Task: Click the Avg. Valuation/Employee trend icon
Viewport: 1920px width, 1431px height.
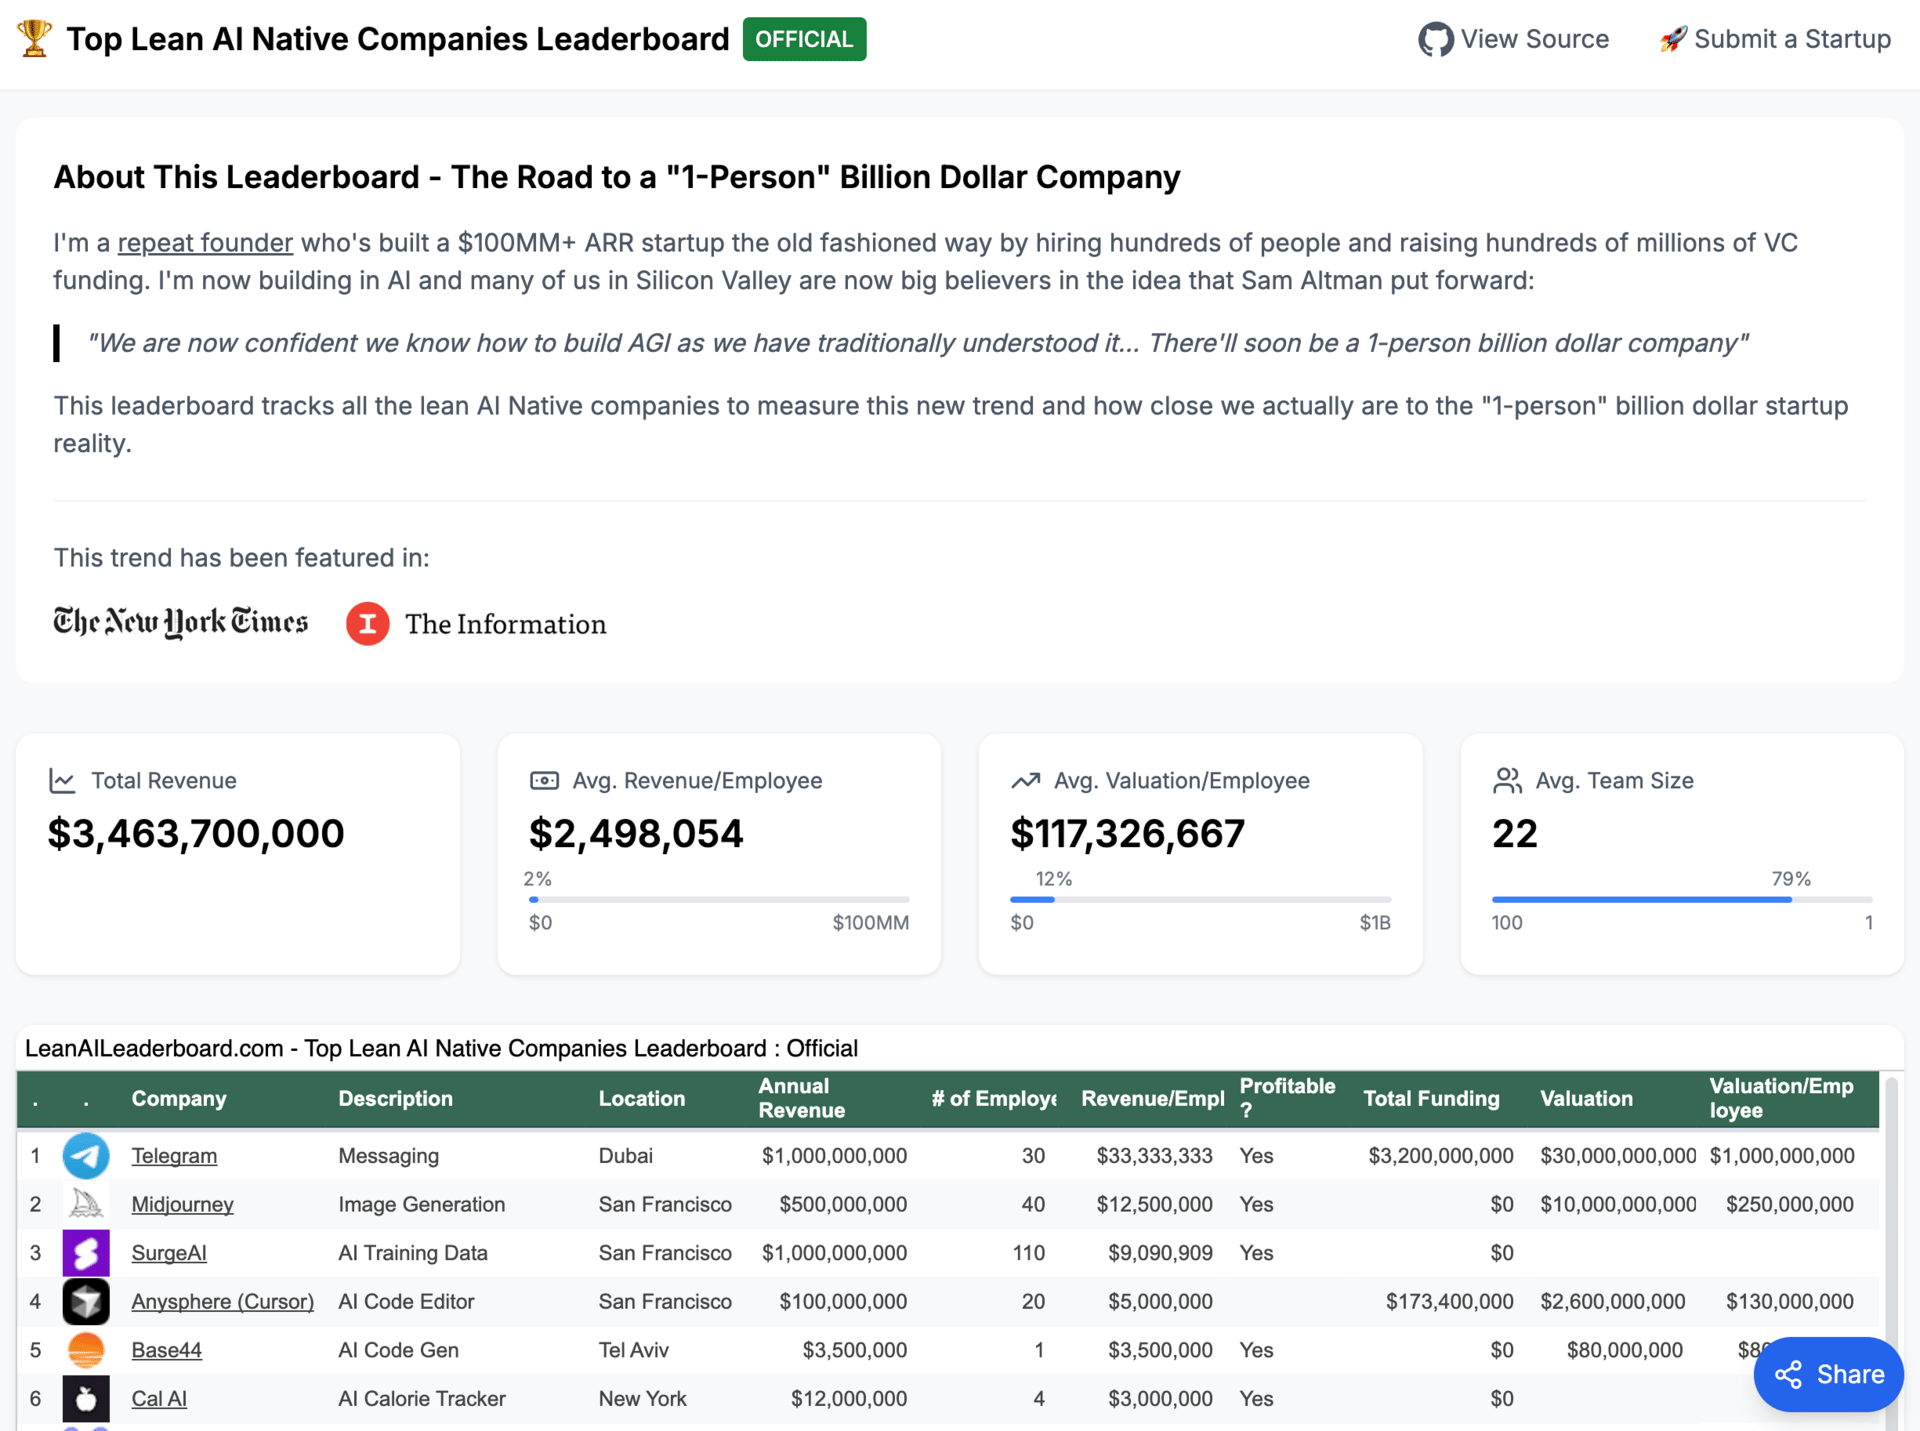Action: point(1025,781)
